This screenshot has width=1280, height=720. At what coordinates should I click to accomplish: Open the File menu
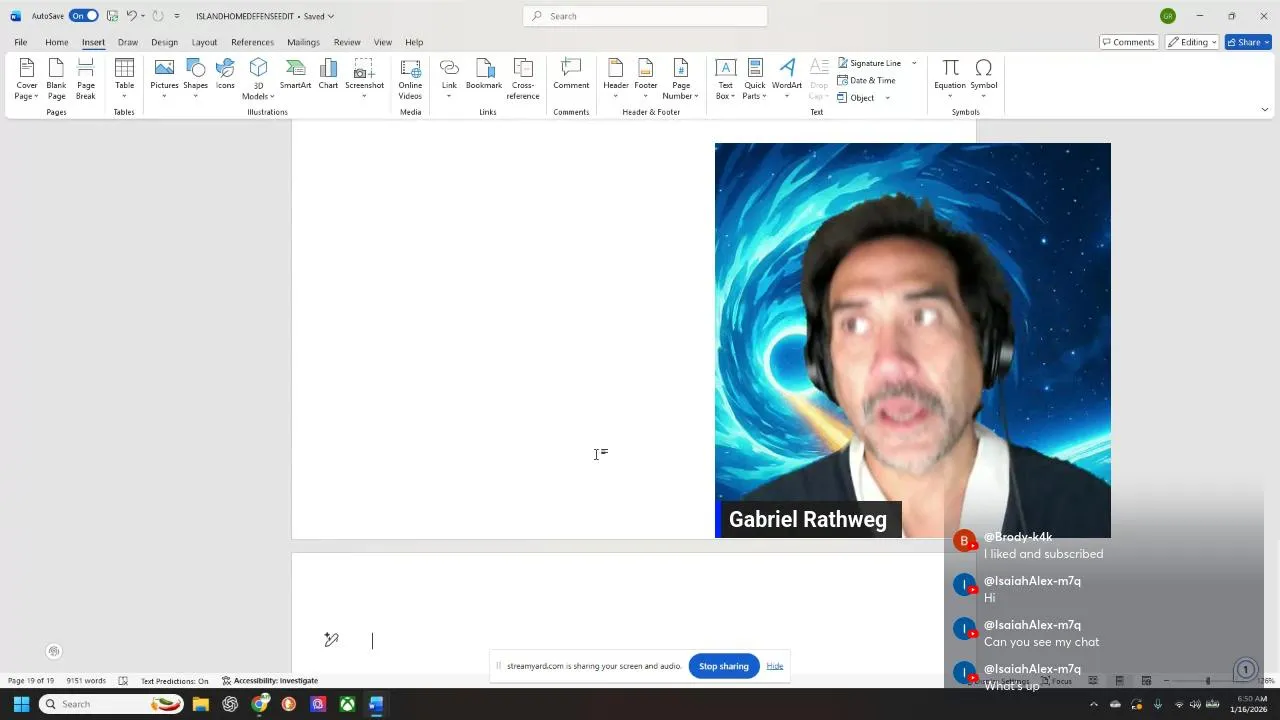[x=20, y=42]
